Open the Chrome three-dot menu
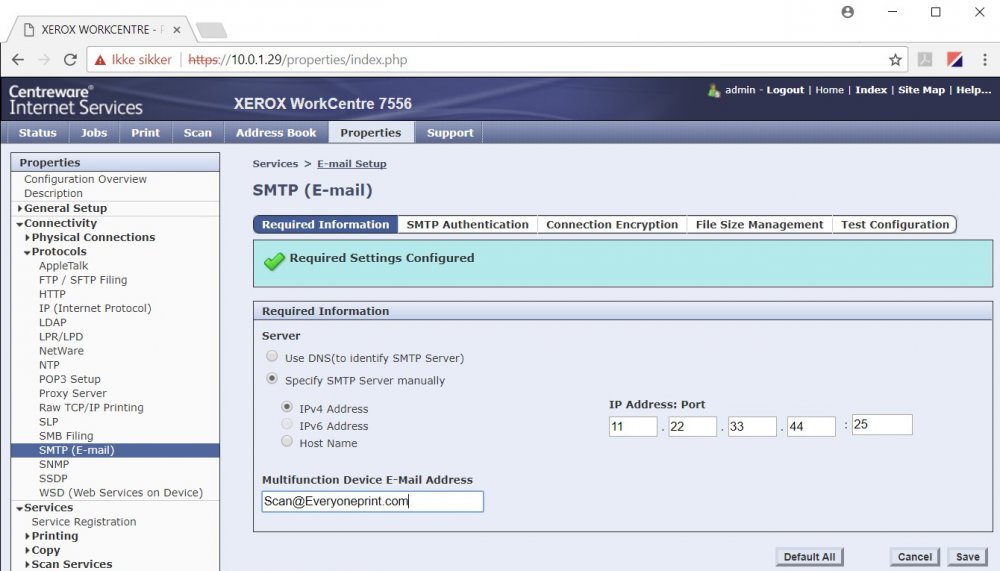The height and width of the screenshot is (571, 1000). coord(983,60)
